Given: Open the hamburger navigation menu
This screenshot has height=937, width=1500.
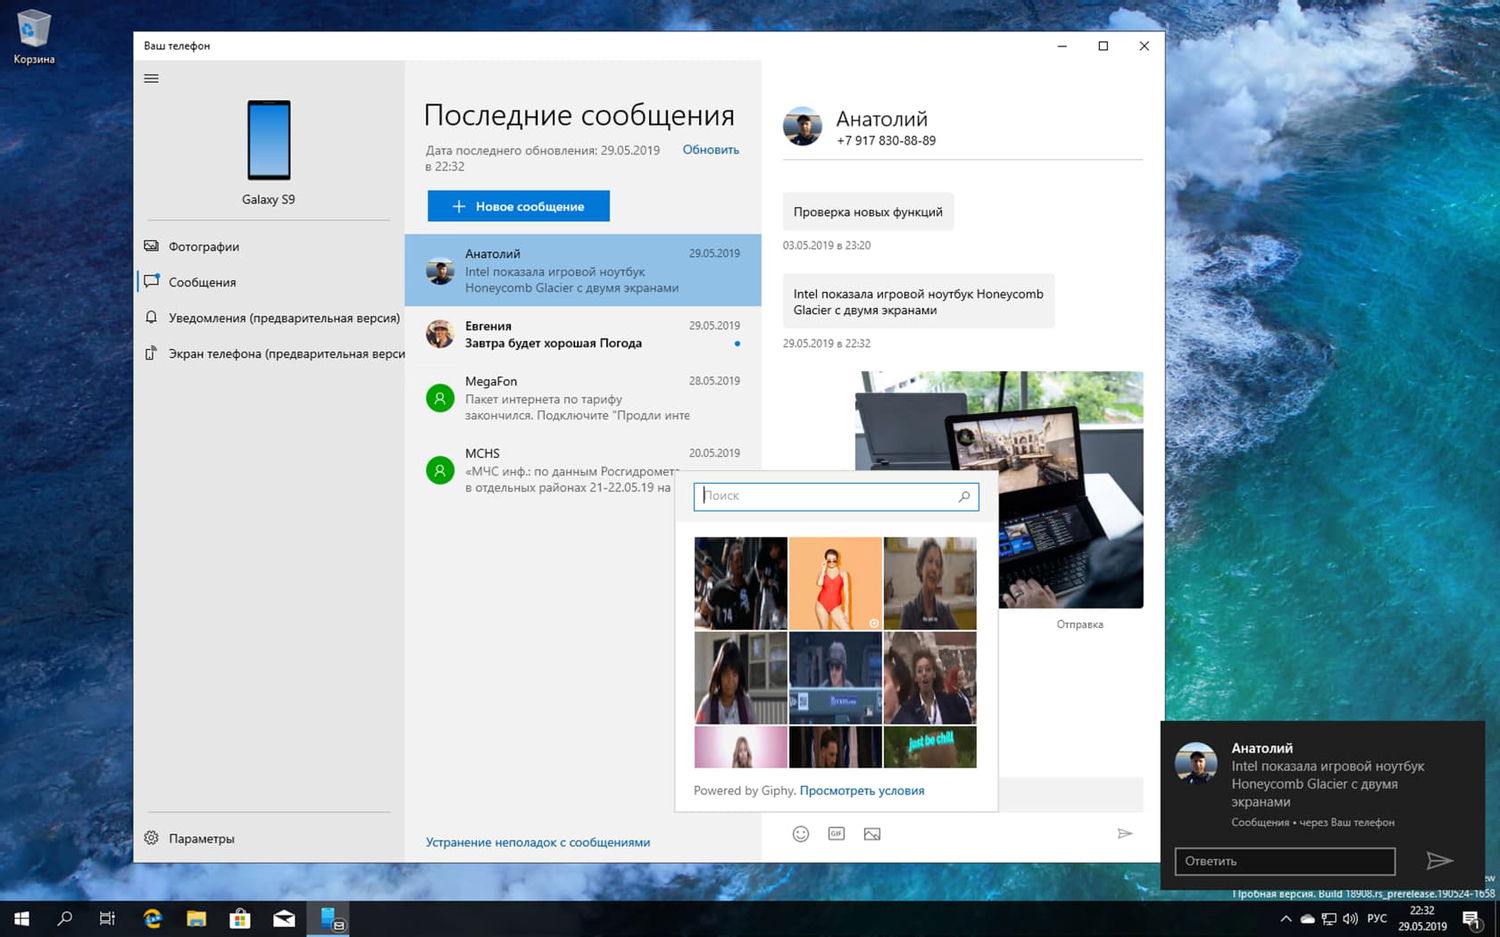Looking at the screenshot, I should pos(151,78).
